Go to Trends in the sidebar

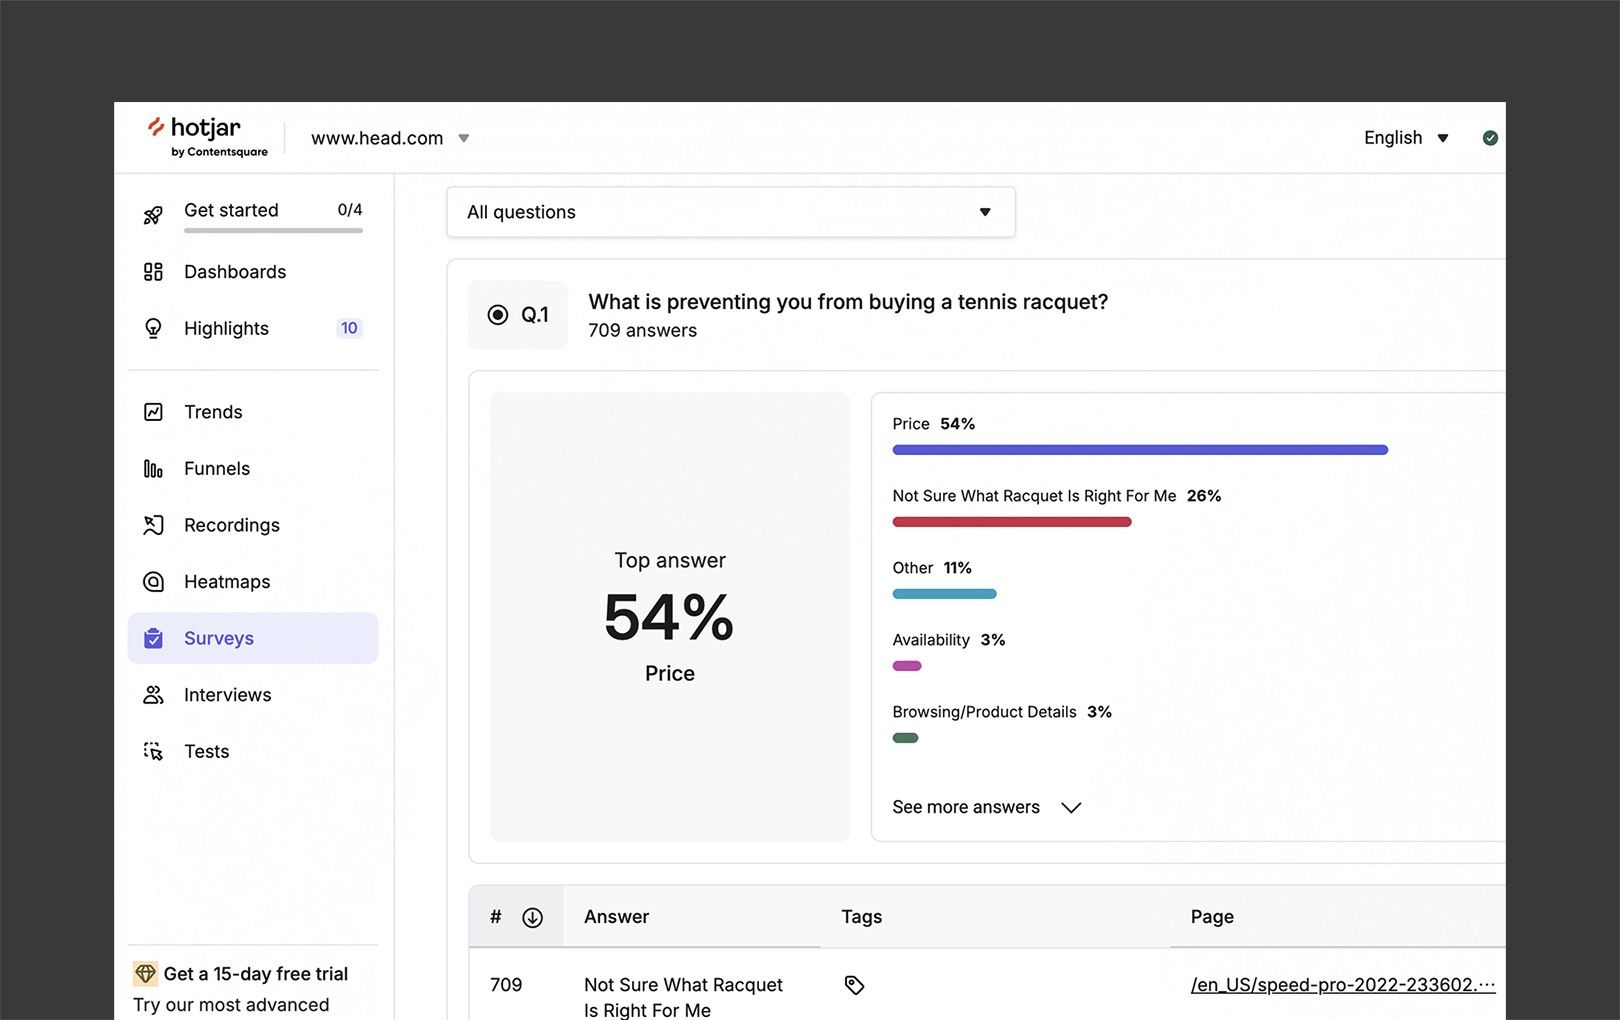click(253, 412)
